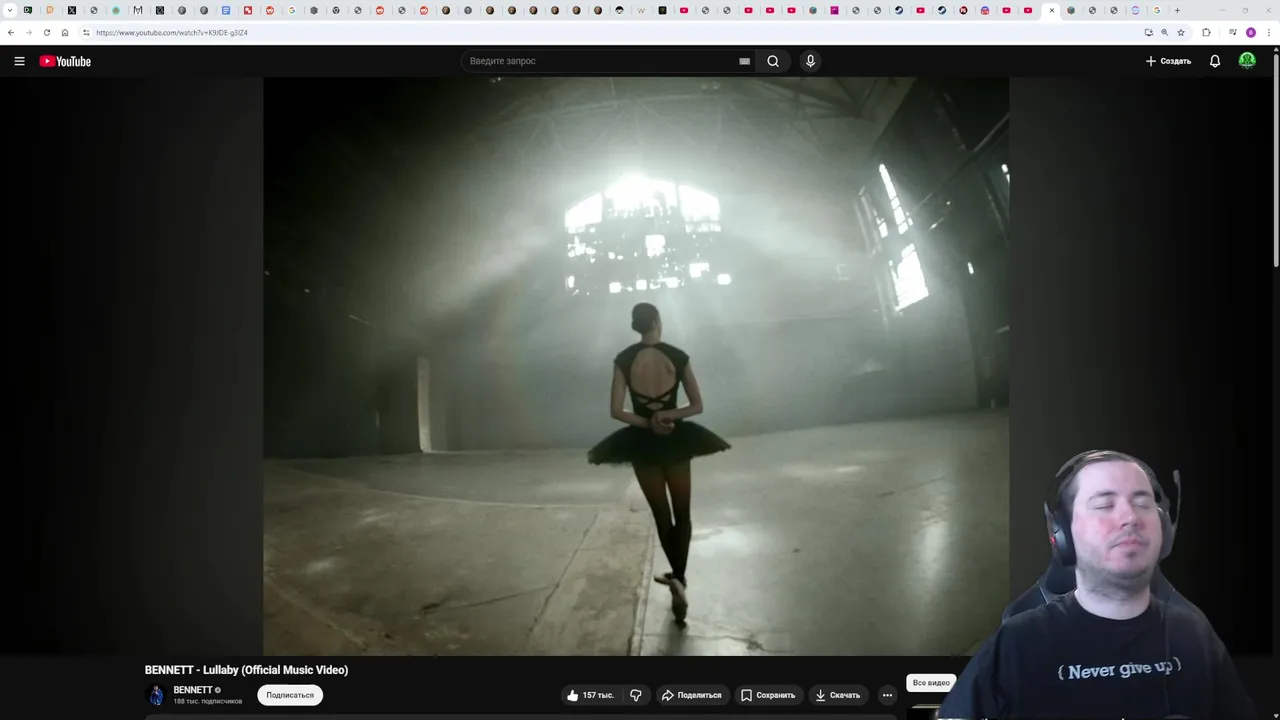Open a new browser tab with plus
1280x720 pixels.
[x=1177, y=10]
